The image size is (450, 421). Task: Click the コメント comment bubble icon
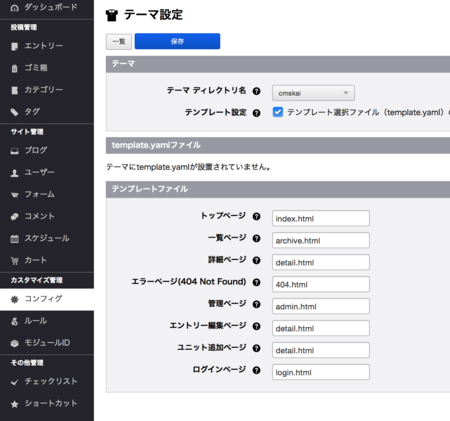tap(14, 217)
